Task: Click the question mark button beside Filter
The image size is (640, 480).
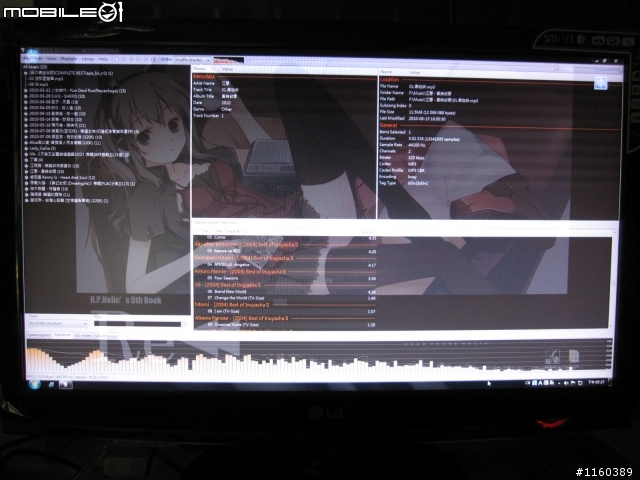Action: (185, 324)
